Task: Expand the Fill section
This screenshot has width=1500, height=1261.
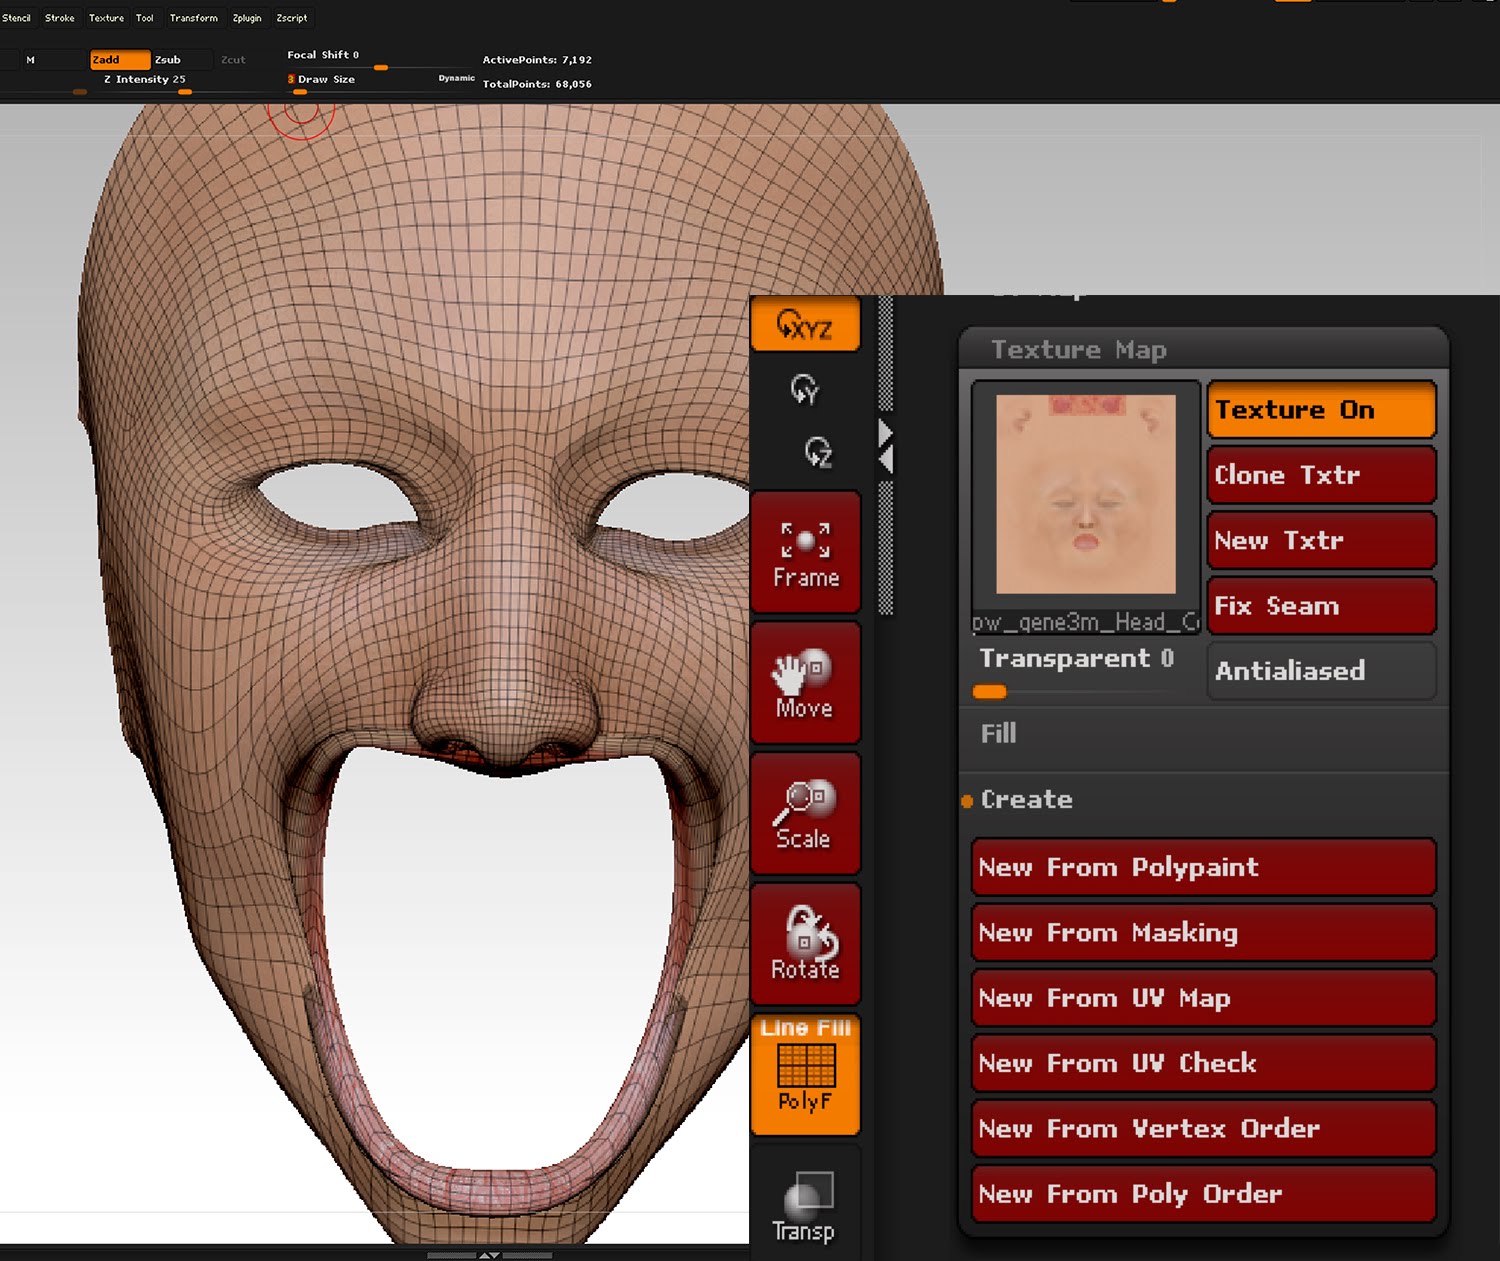Action: click(998, 734)
